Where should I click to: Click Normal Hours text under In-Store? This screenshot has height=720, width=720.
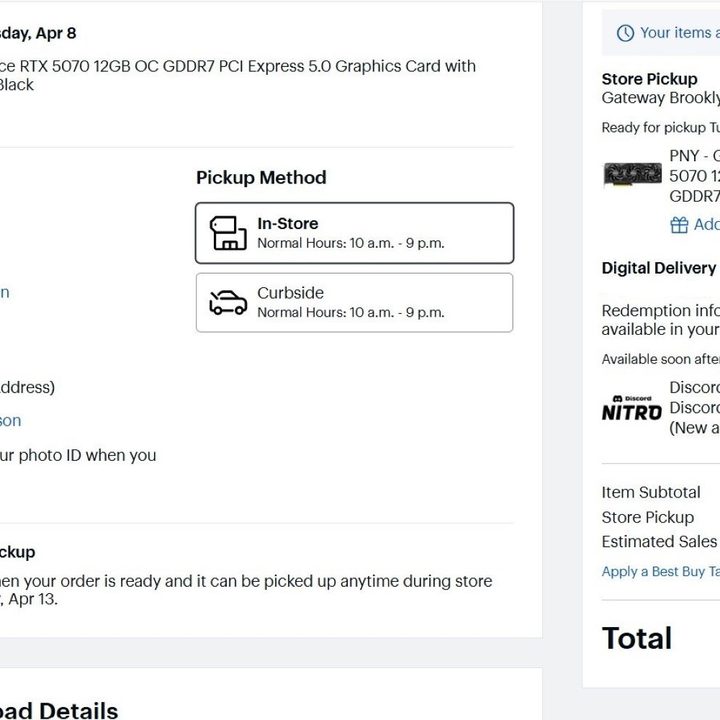[351, 243]
